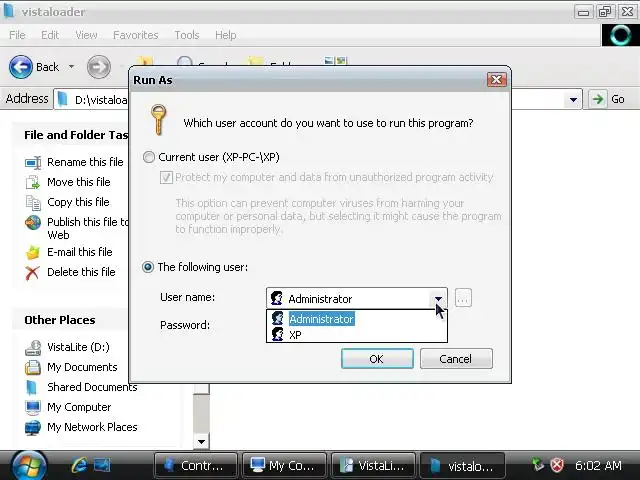The width and height of the screenshot is (640, 480).
Task: Close the Run As dialog
Action: [496, 79]
